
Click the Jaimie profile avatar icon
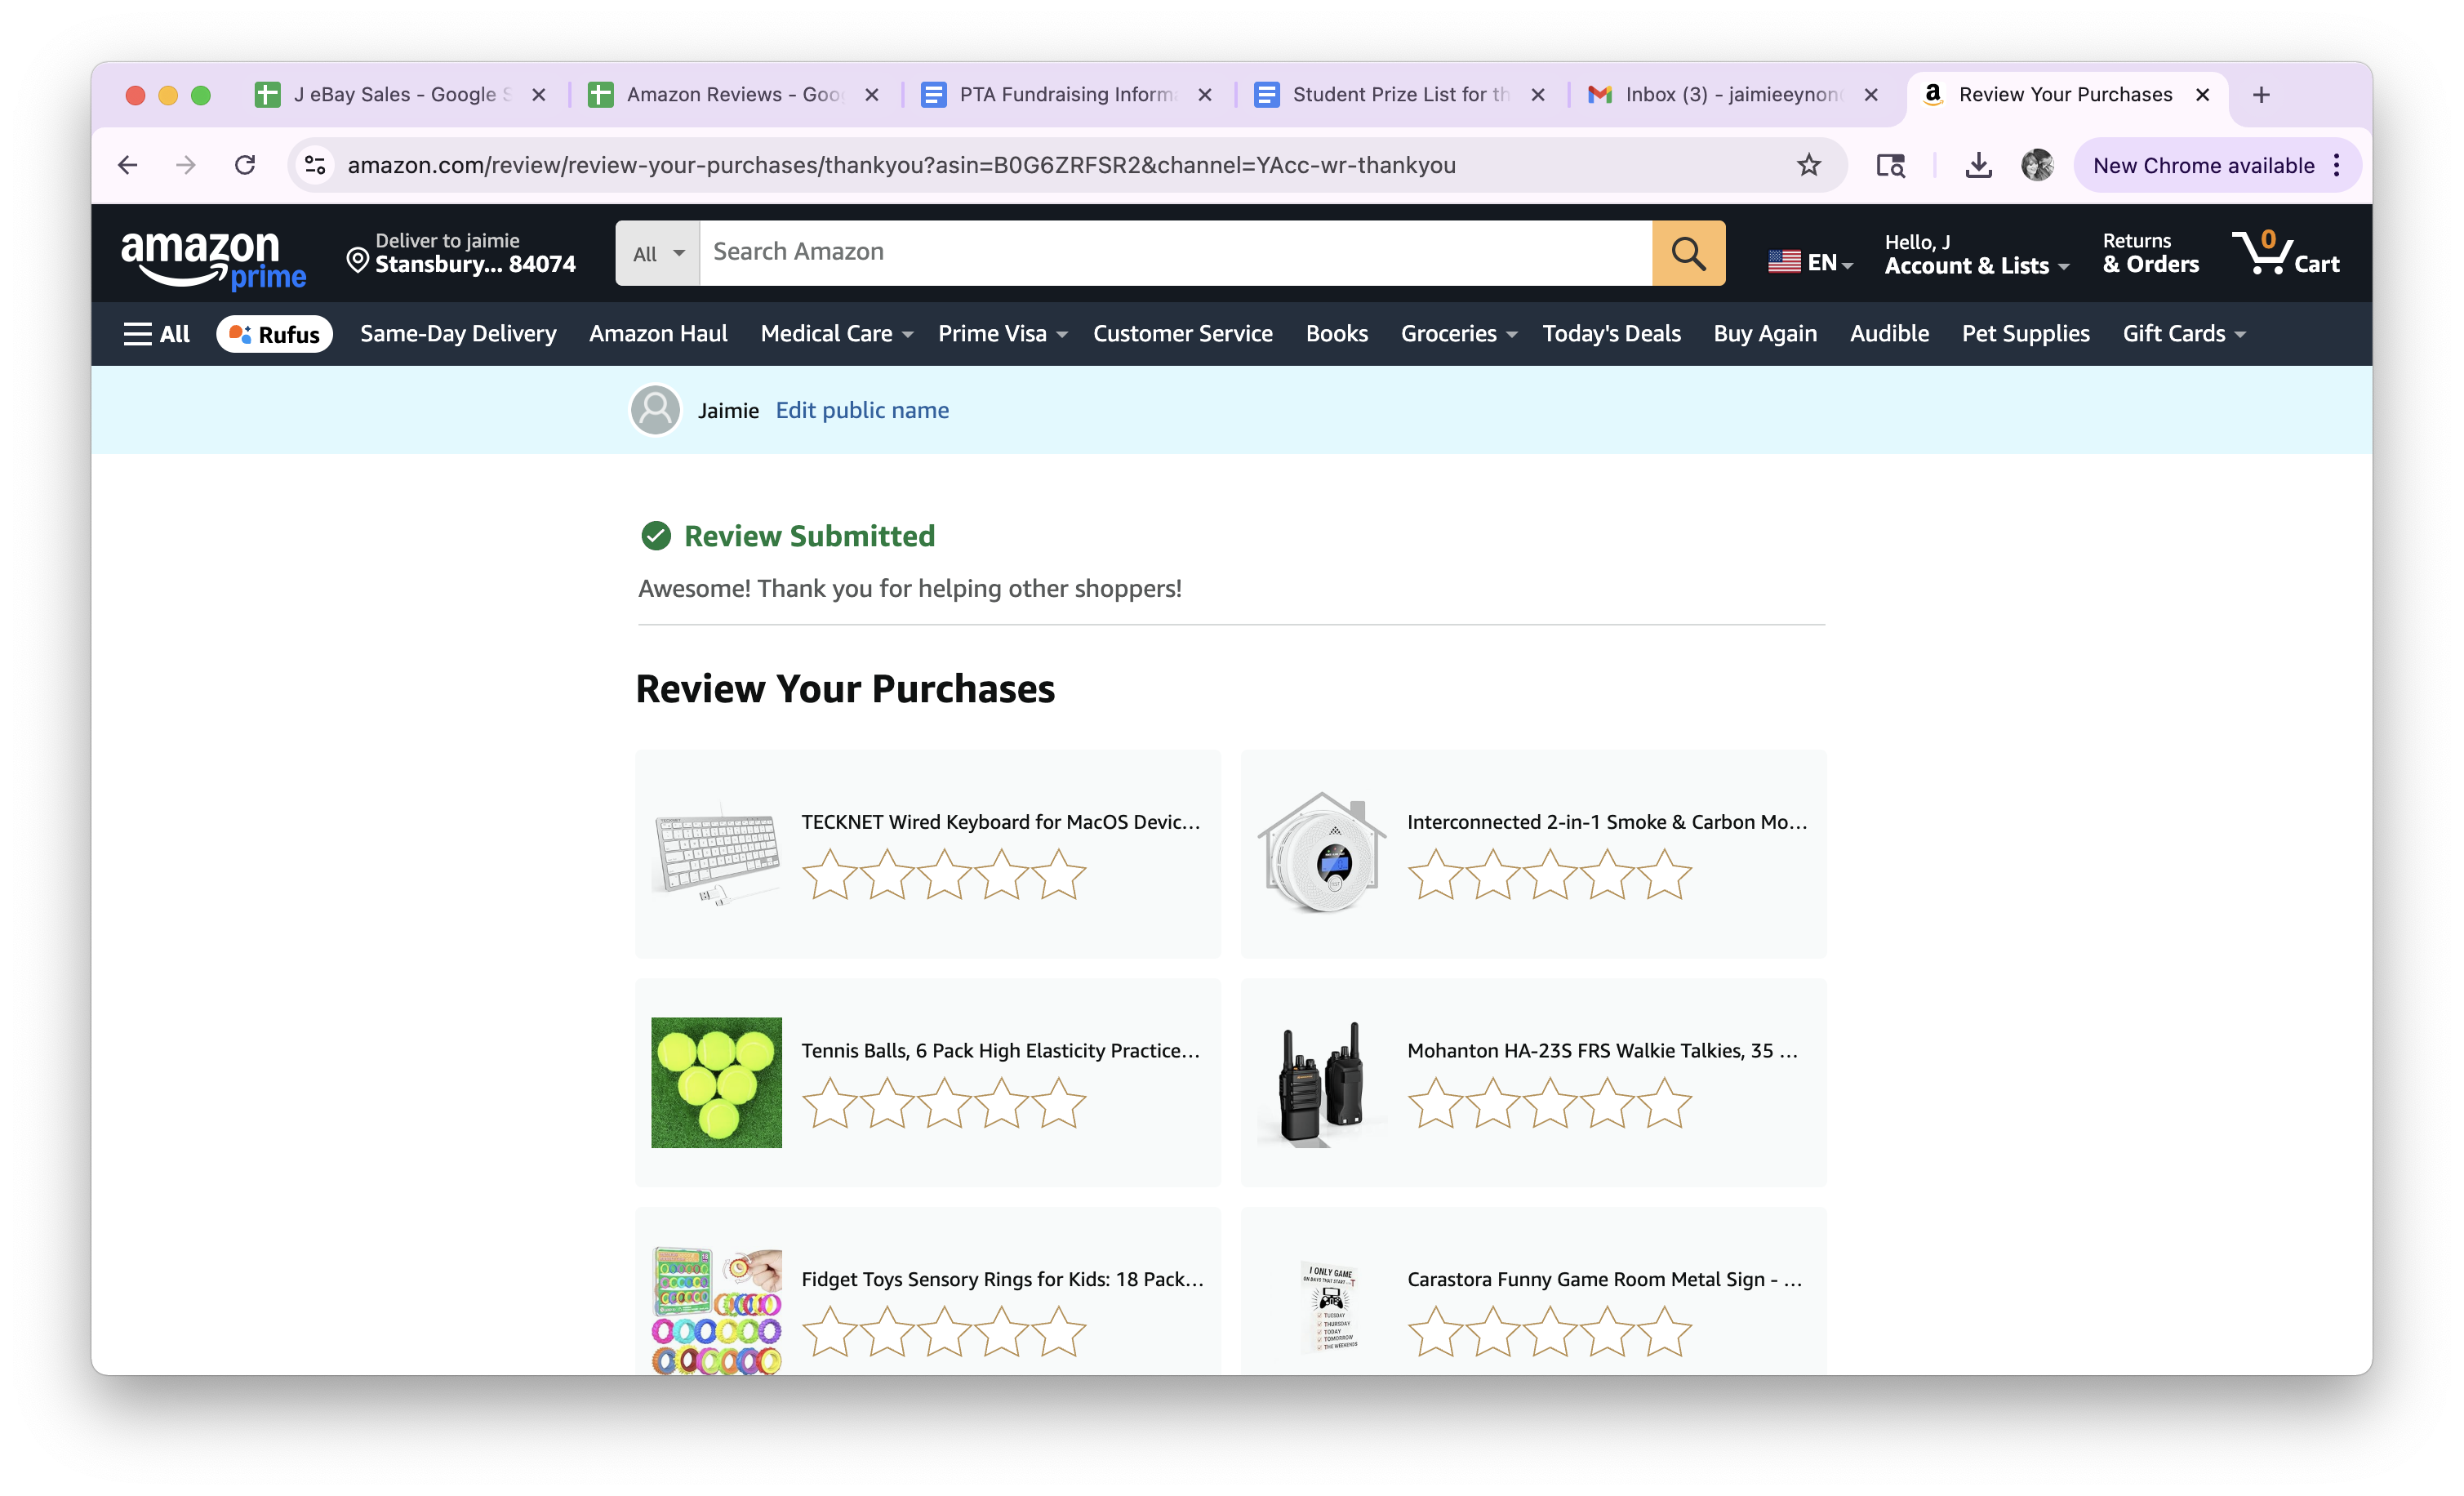655,410
